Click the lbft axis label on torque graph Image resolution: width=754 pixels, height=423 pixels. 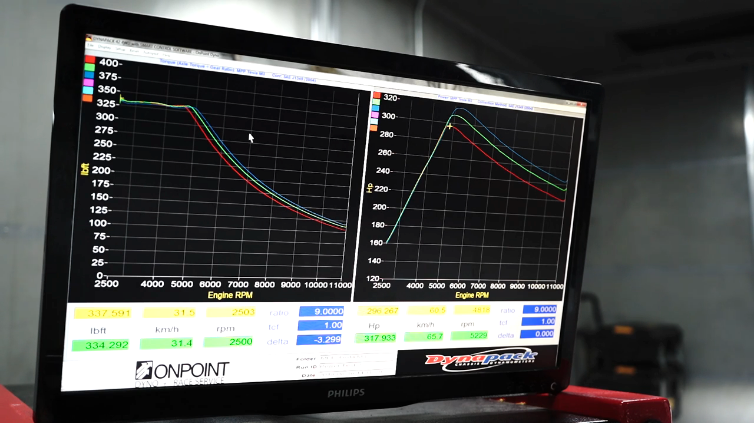(85, 169)
